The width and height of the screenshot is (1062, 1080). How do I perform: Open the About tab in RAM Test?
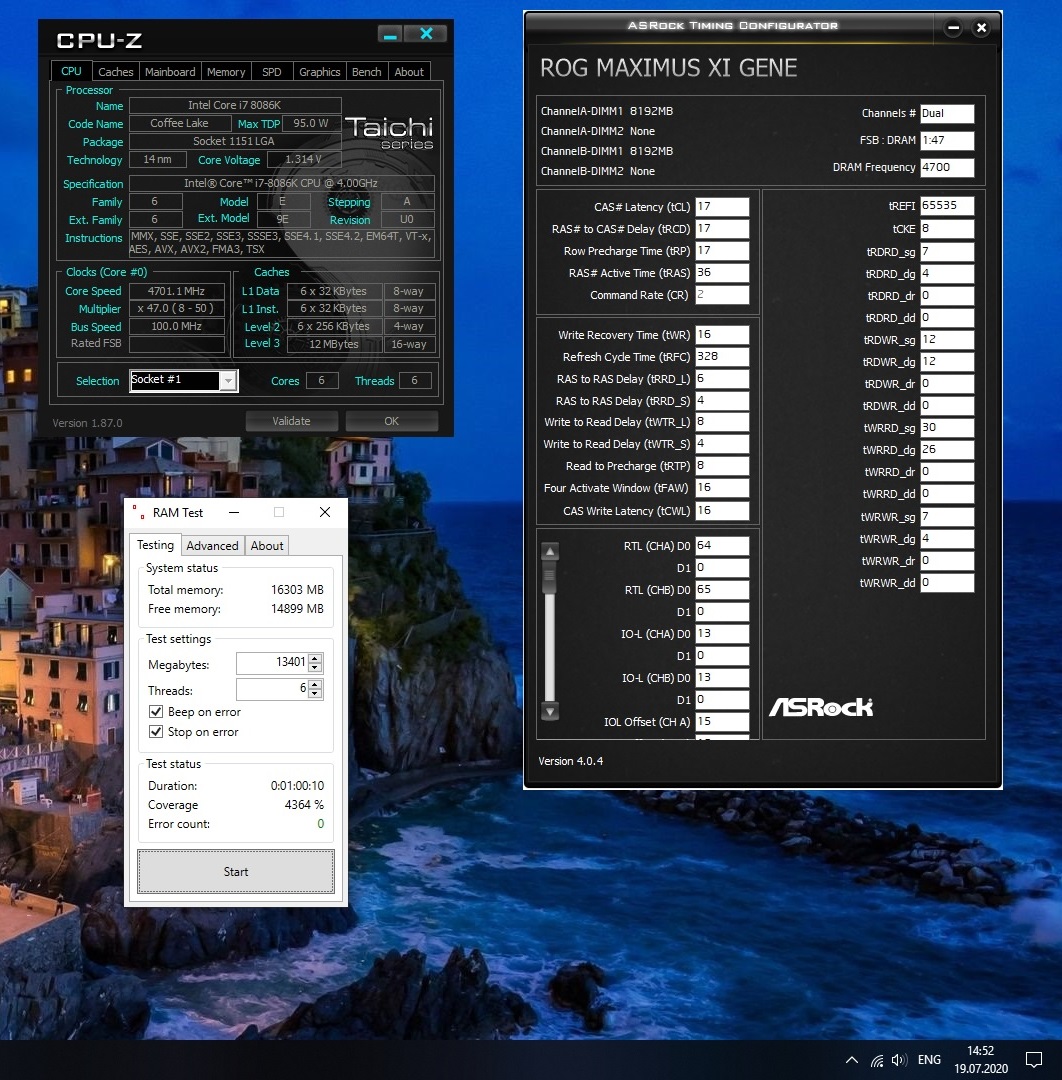pos(267,546)
